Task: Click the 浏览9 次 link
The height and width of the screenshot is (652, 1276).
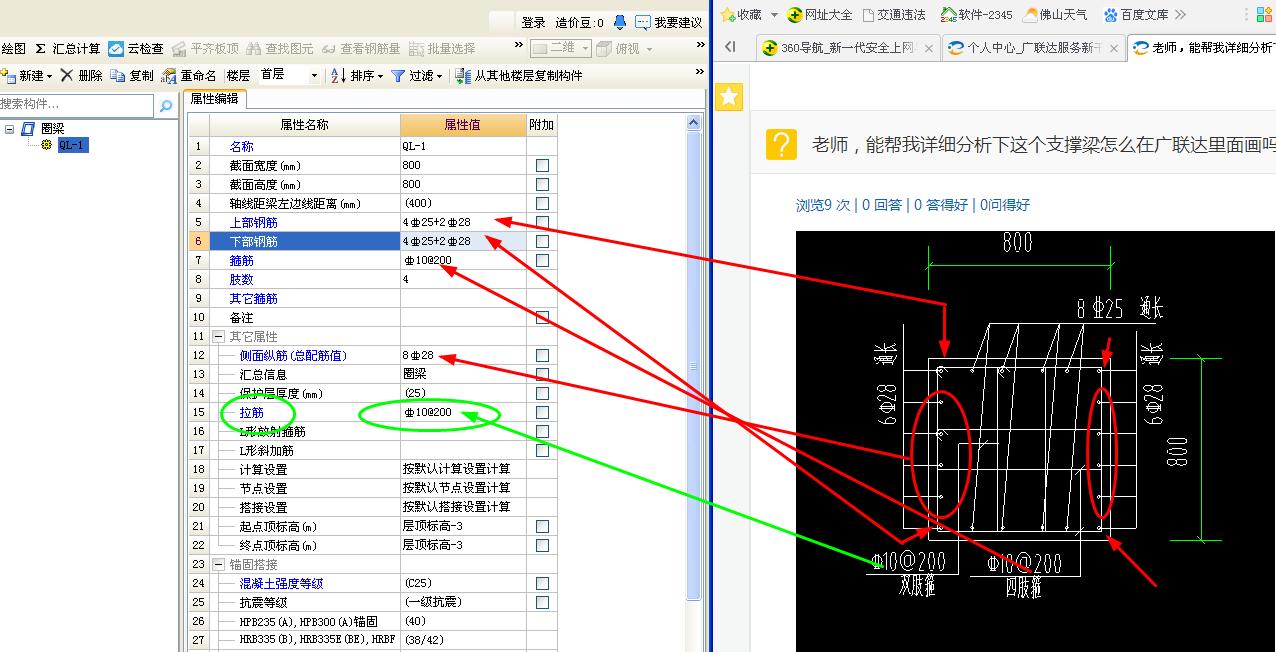Action: coord(822,205)
